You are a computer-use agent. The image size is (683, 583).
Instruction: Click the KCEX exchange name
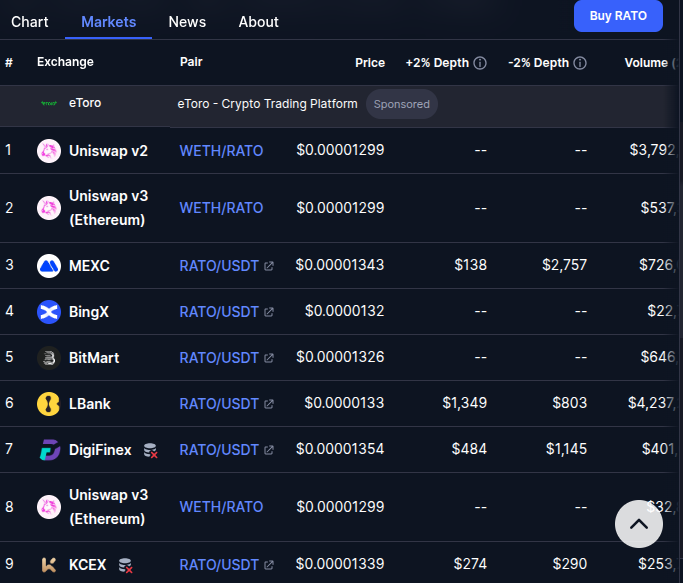tap(88, 565)
